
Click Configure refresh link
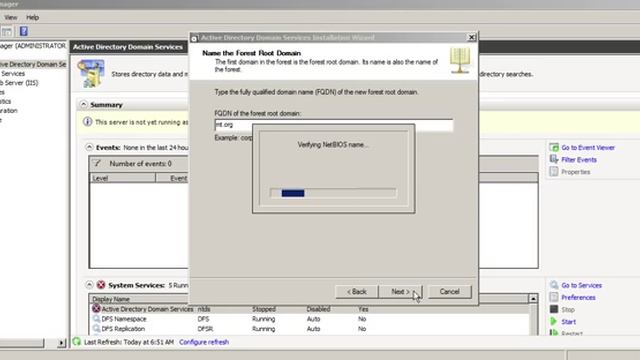point(204,342)
